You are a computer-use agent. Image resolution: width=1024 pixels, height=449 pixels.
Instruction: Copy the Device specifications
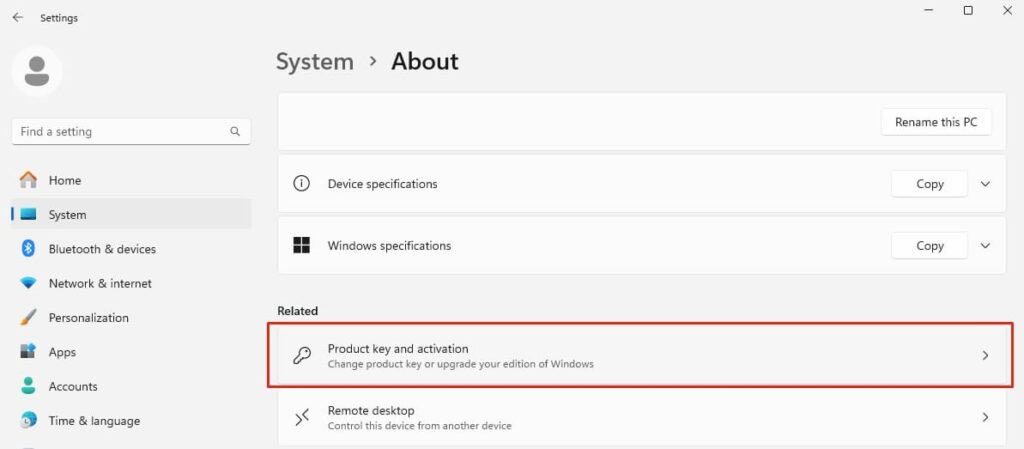point(929,184)
